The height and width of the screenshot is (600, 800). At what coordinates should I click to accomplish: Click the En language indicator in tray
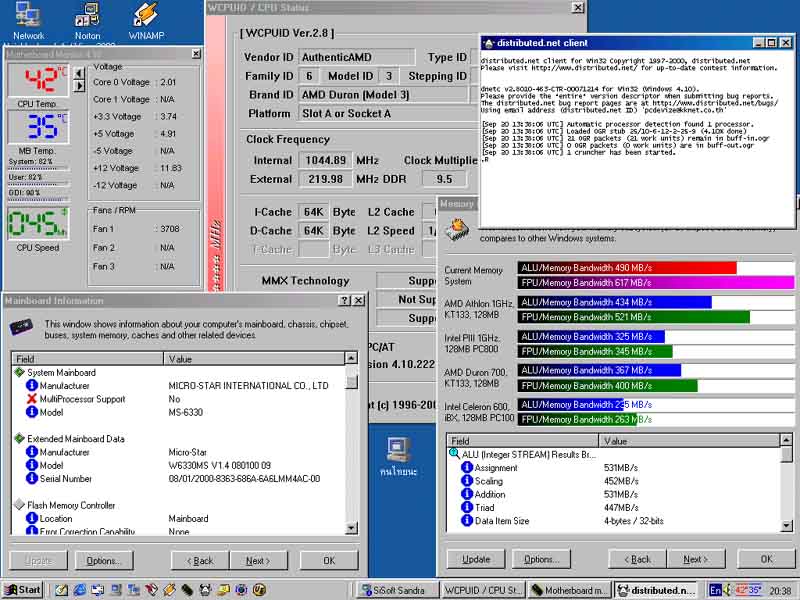click(715, 590)
